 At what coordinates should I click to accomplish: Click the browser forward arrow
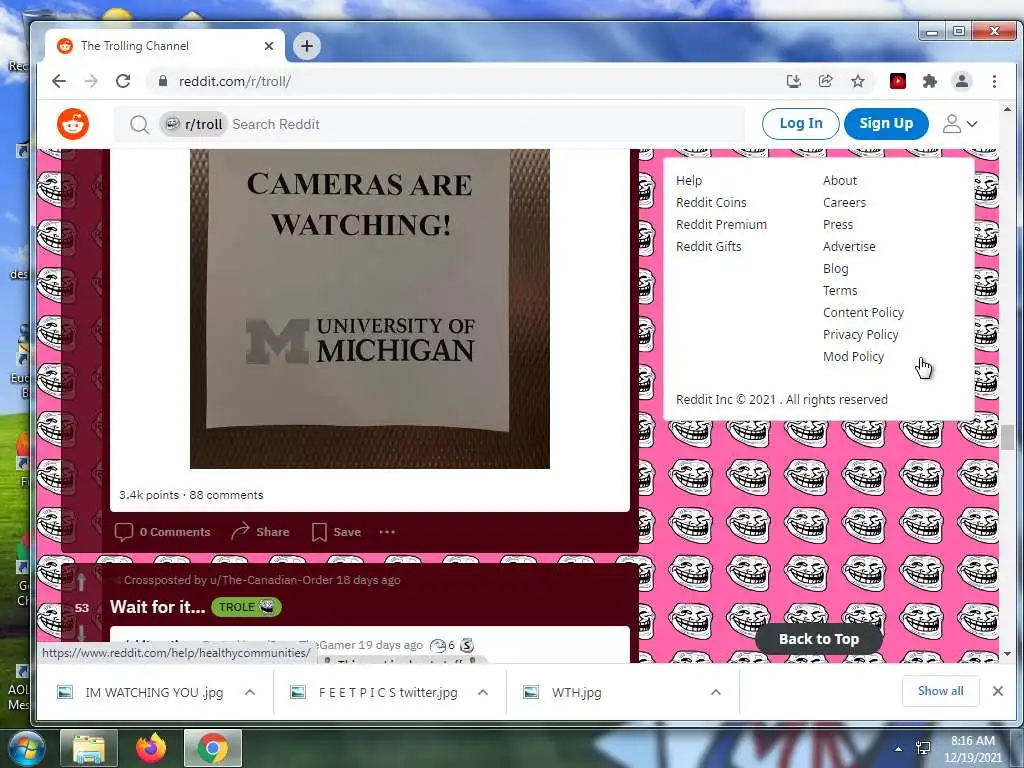click(91, 81)
